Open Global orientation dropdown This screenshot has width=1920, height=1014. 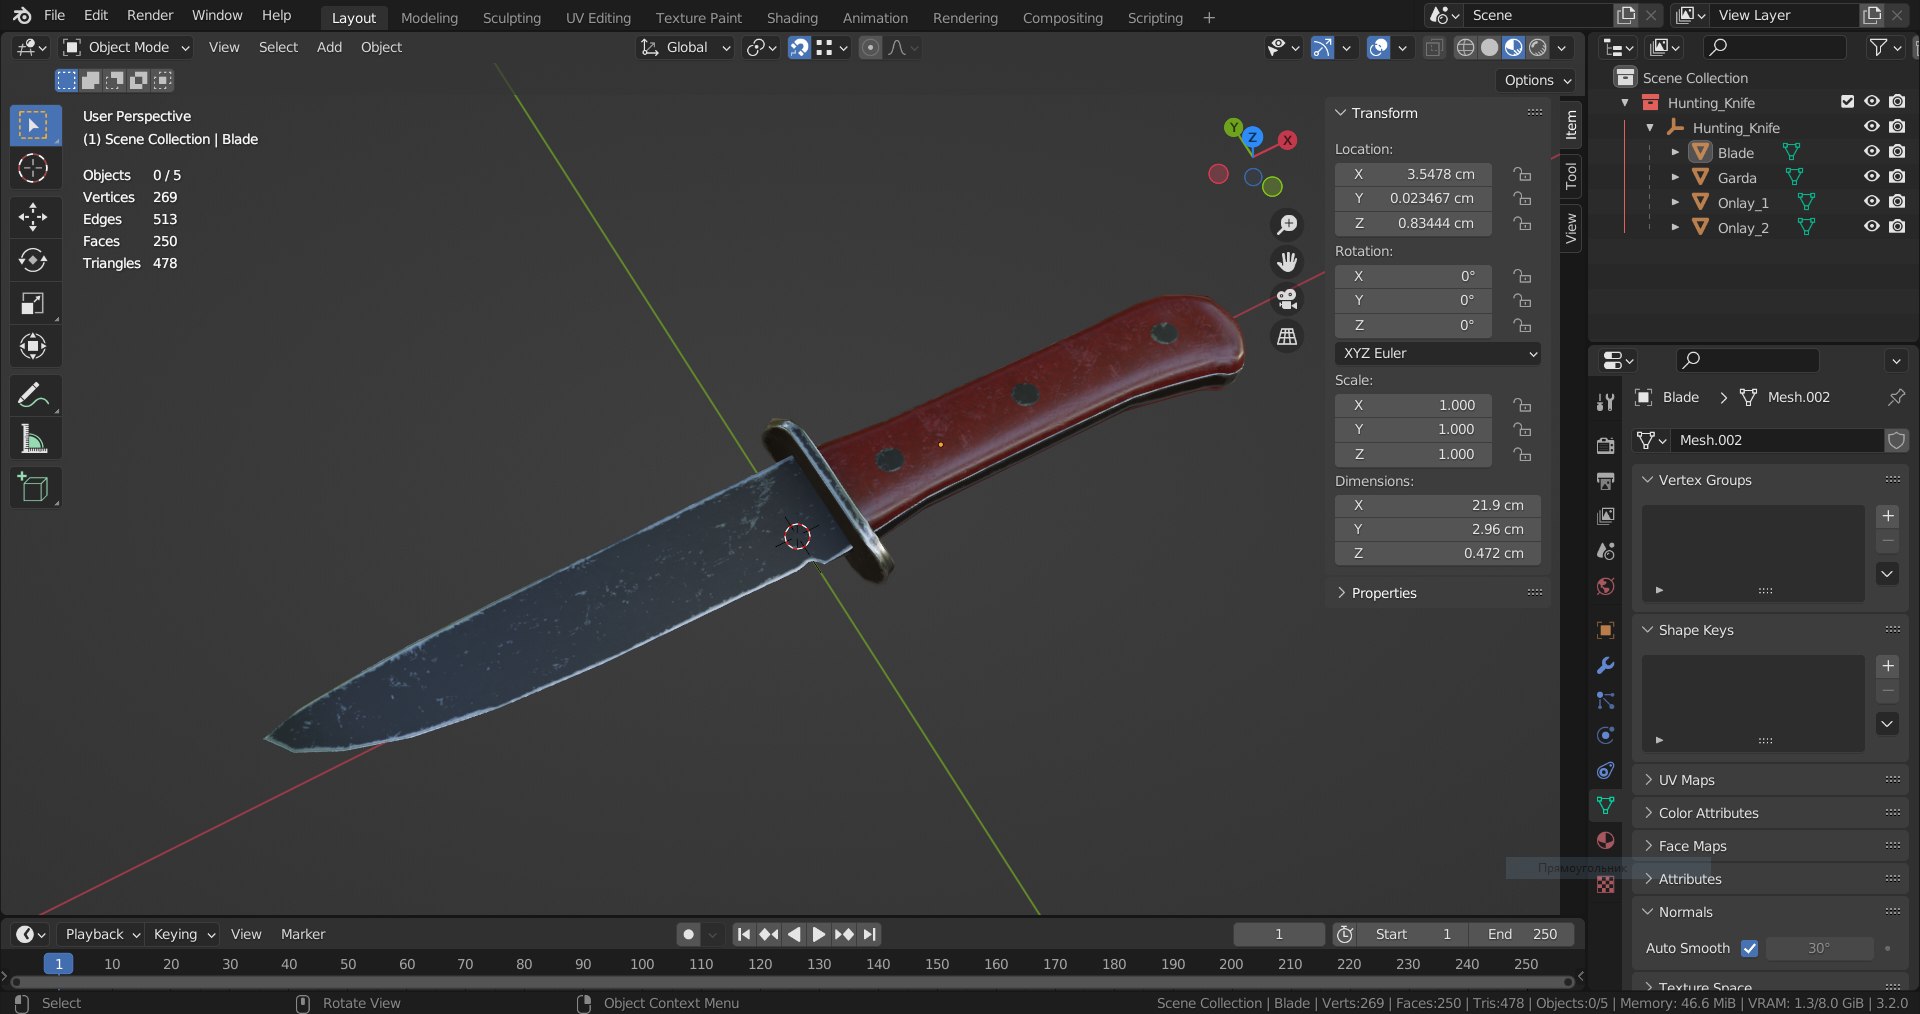tap(686, 47)
